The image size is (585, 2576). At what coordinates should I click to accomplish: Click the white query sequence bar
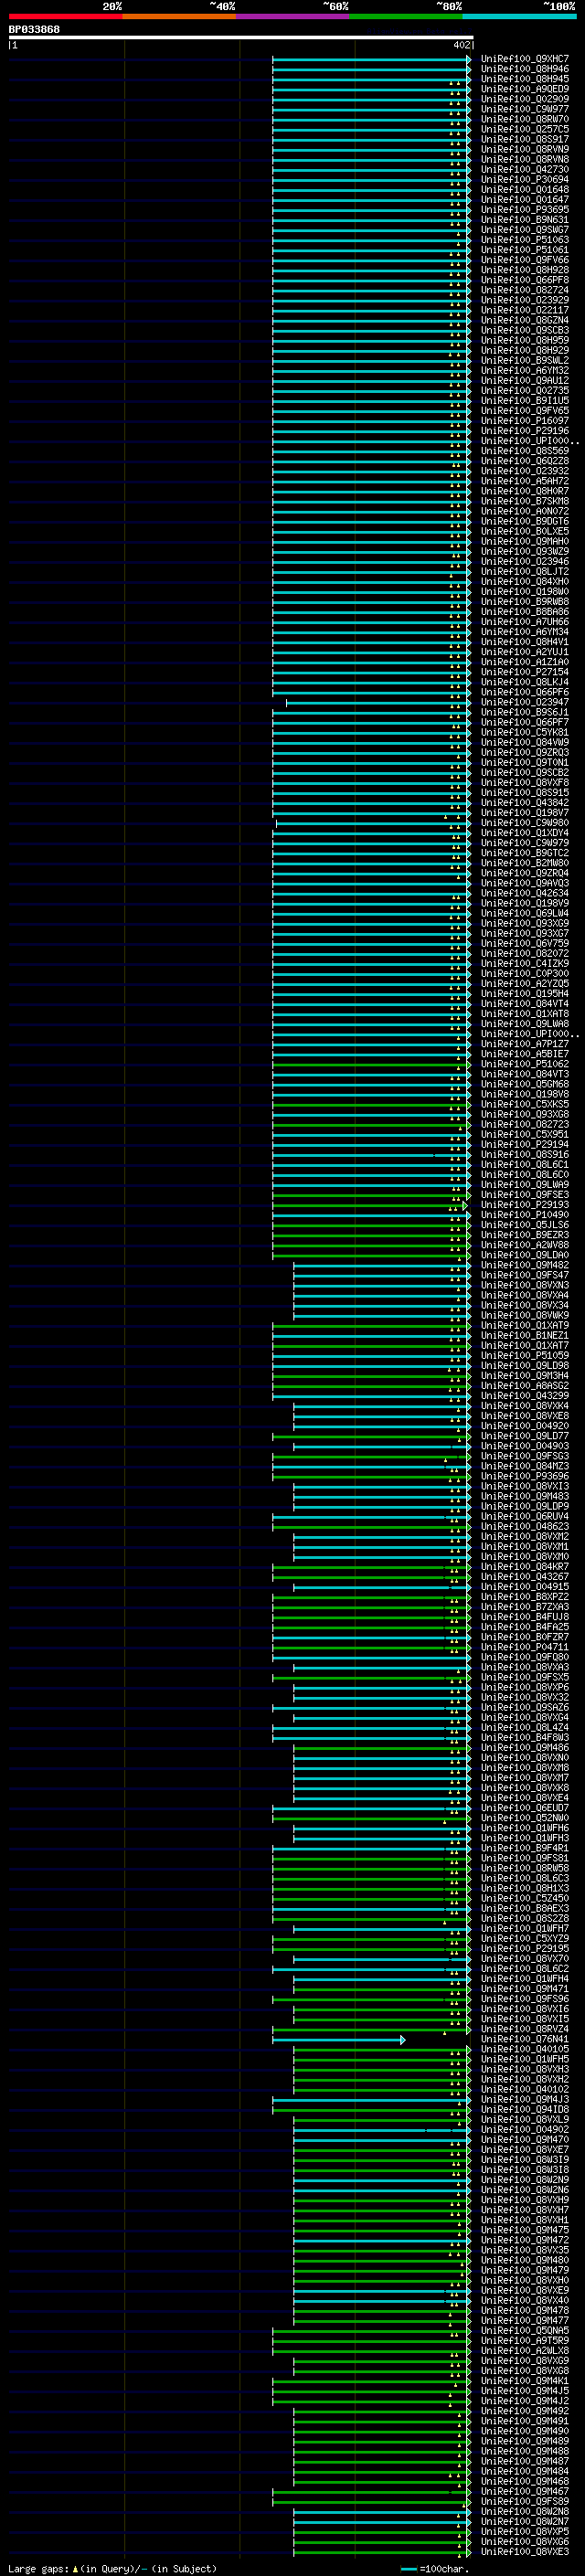coord(241,37)
